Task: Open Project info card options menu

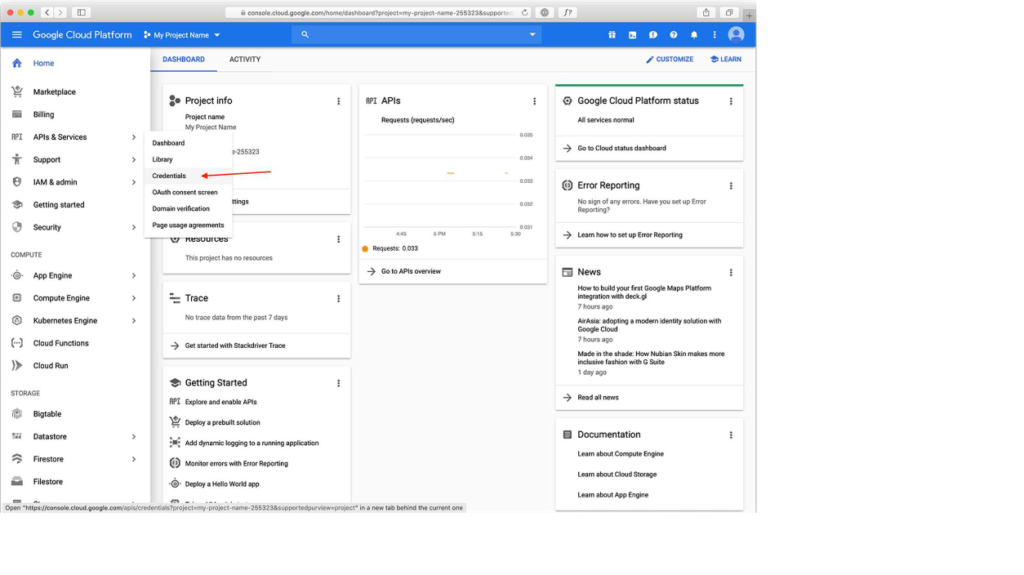Action: pyautogui.click(x=339, y=101)
